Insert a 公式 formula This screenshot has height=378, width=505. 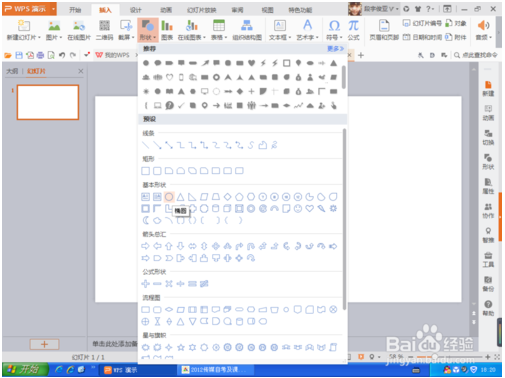pyautogui.click(x=353, y=30)
